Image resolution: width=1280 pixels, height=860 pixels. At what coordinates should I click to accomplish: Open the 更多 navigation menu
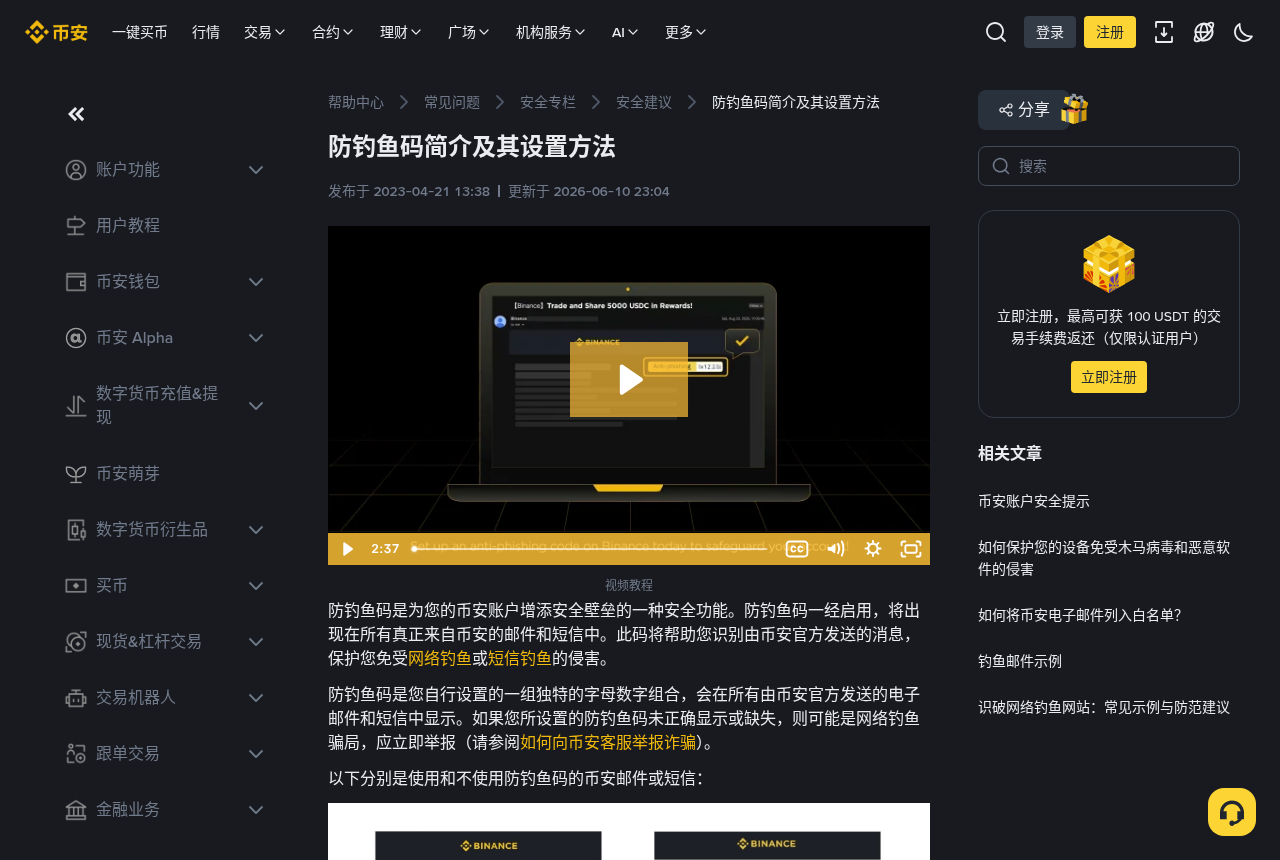click(686, 32)
